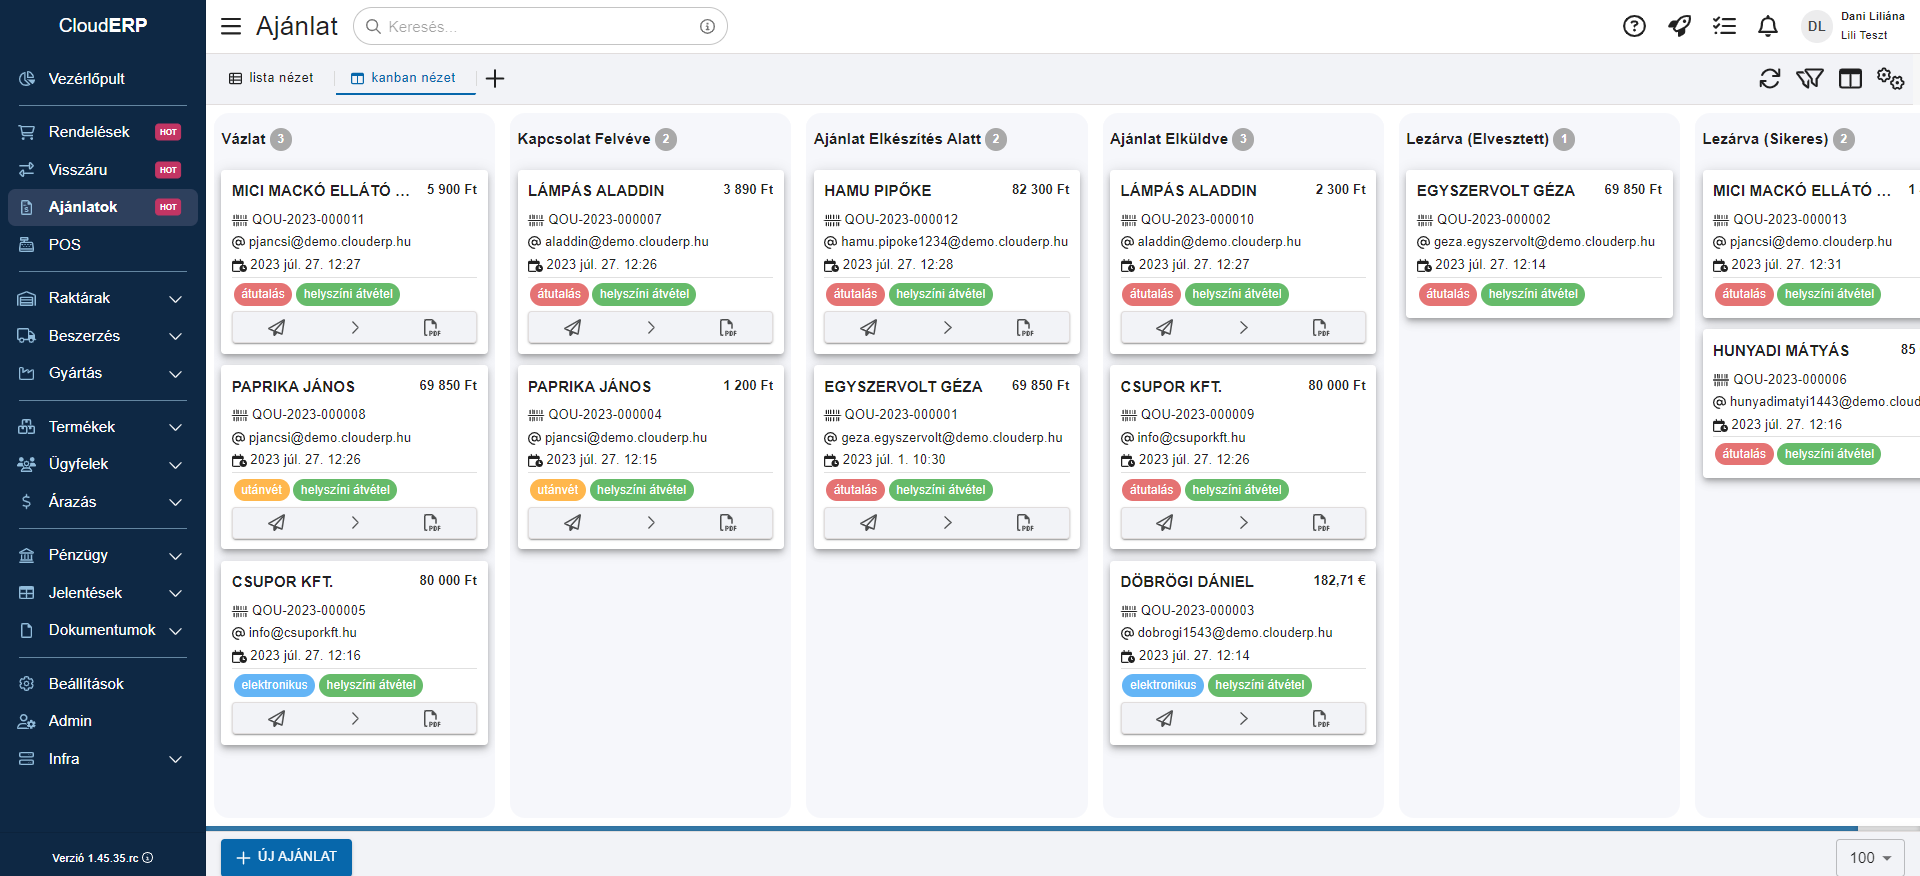Open the view settings gears icon
The height and width of the screenshot is (876, 1920).
tap(1890, 78)
